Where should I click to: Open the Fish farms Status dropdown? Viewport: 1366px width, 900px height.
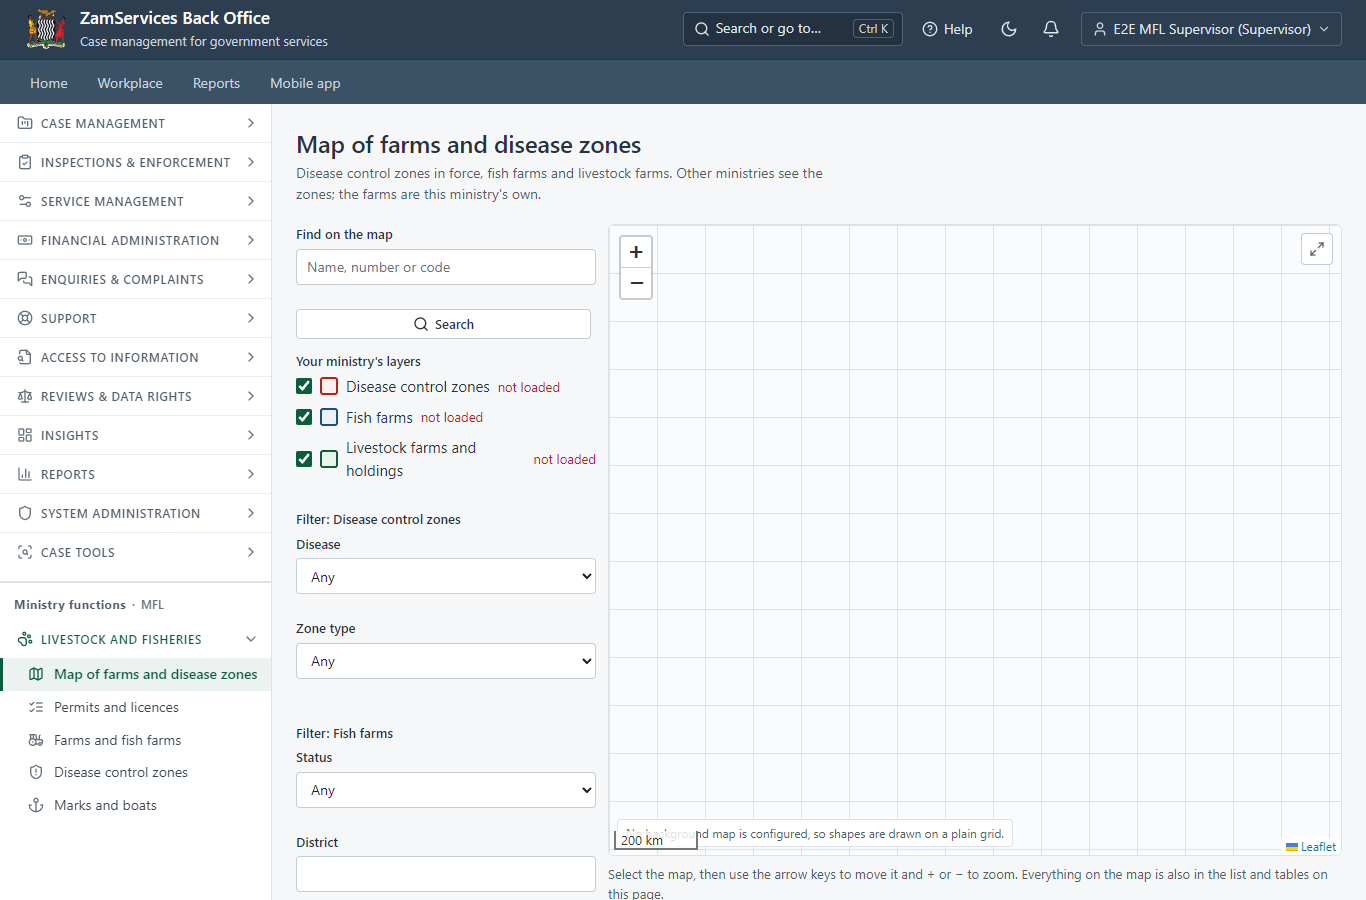[x=446, y=790]
